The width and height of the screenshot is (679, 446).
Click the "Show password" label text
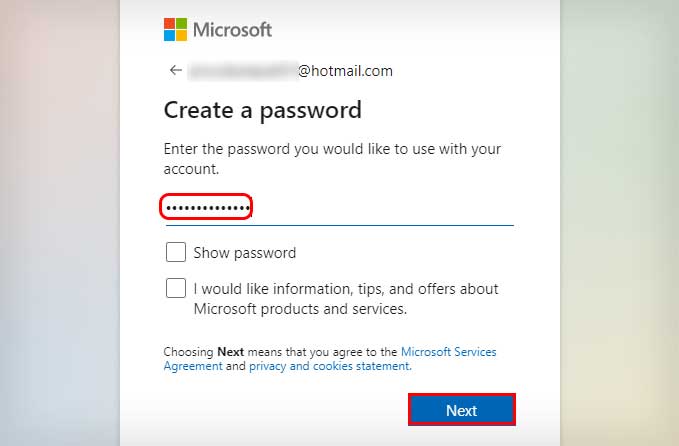click(x=245, y=253)
